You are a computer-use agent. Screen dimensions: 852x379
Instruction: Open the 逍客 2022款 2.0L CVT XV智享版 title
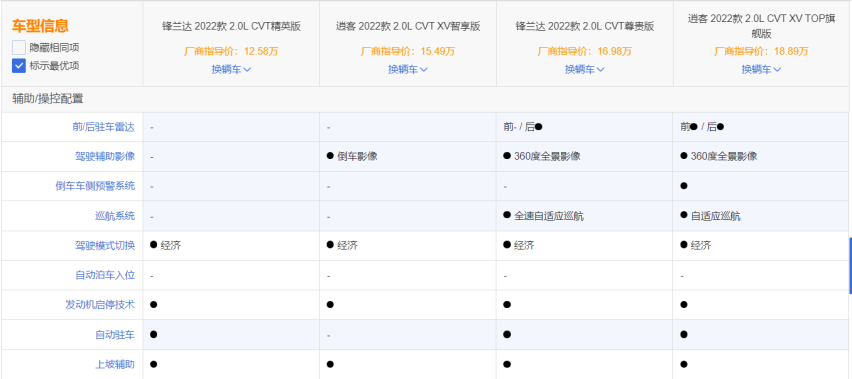click(408, 26)
